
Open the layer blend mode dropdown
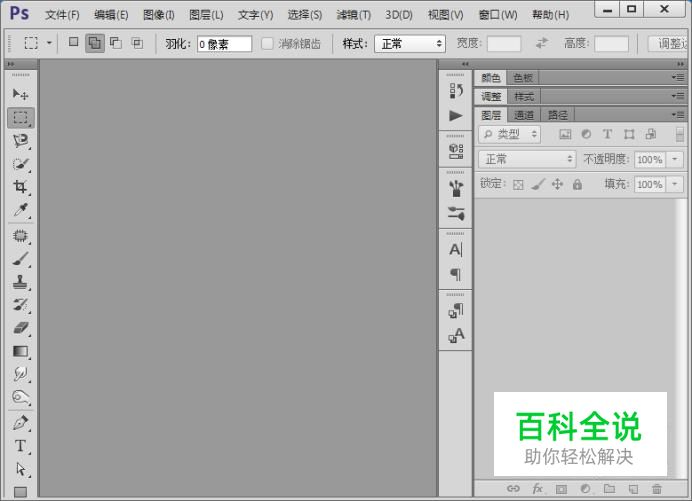click(527, 159)
